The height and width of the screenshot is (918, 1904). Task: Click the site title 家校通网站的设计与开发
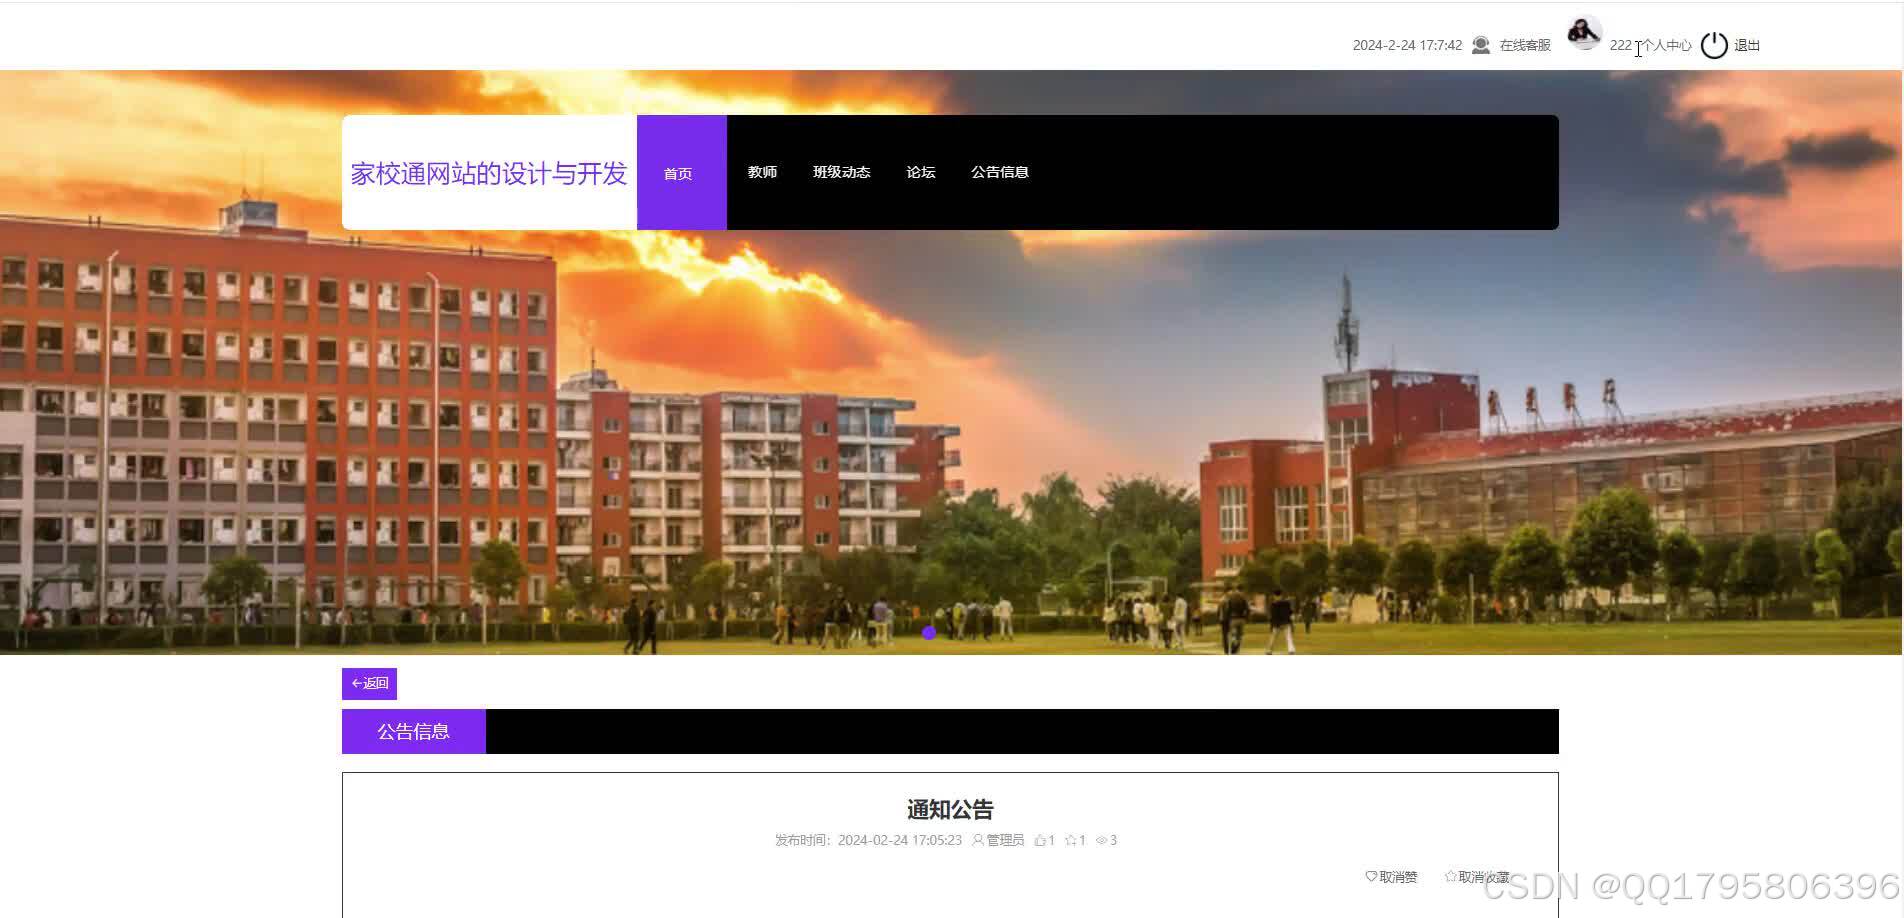tap(488, 173)
